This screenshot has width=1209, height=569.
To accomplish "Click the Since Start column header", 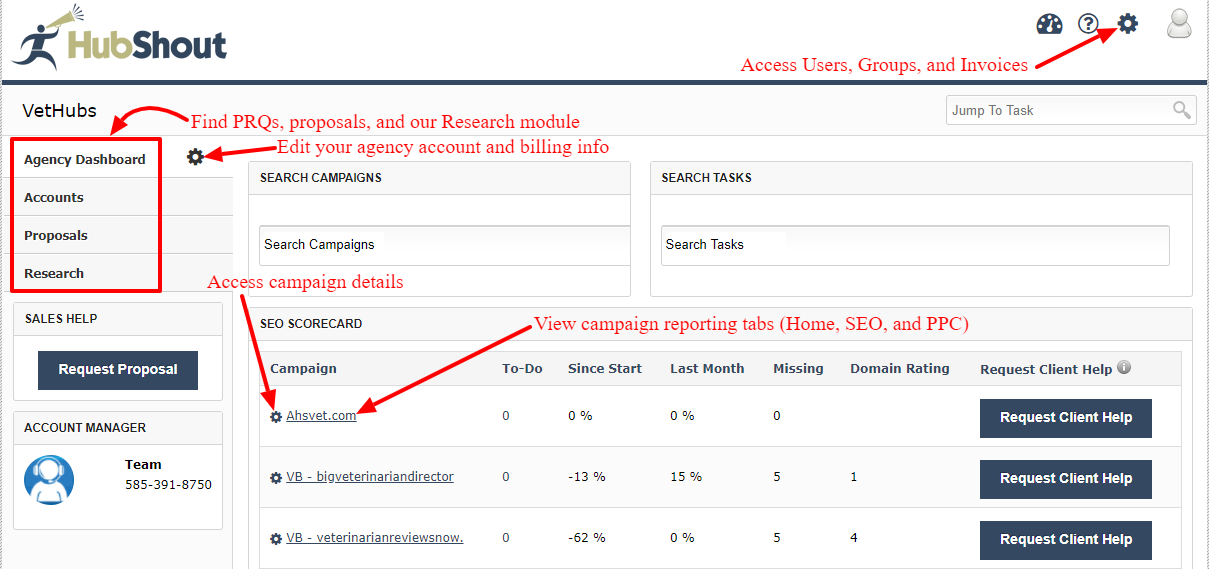I will pos(605,368).
